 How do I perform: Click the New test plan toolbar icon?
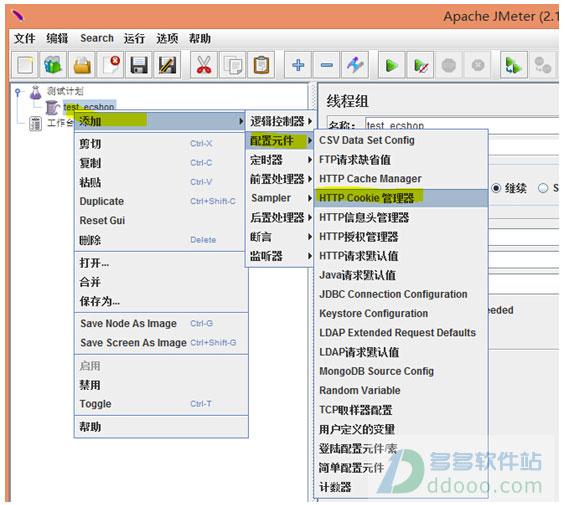(x=25, y=65)
